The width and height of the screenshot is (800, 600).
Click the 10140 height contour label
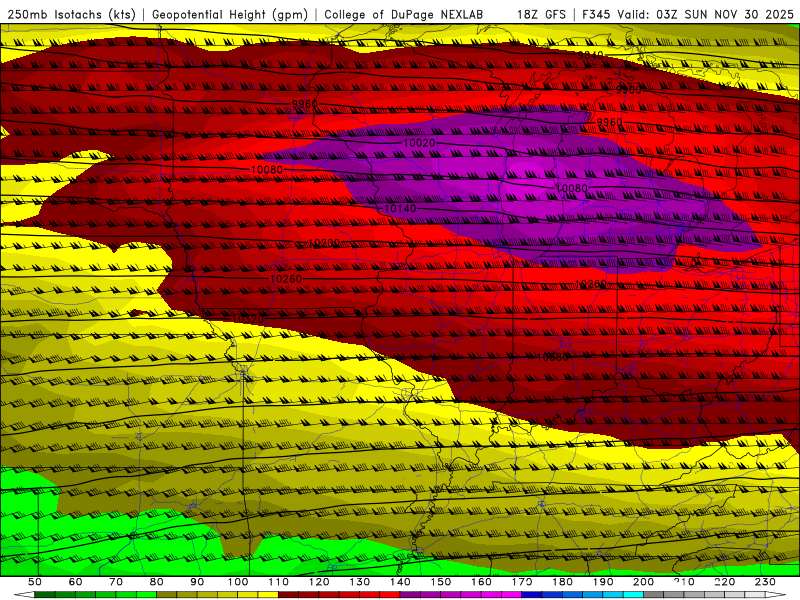click(400, 209)
